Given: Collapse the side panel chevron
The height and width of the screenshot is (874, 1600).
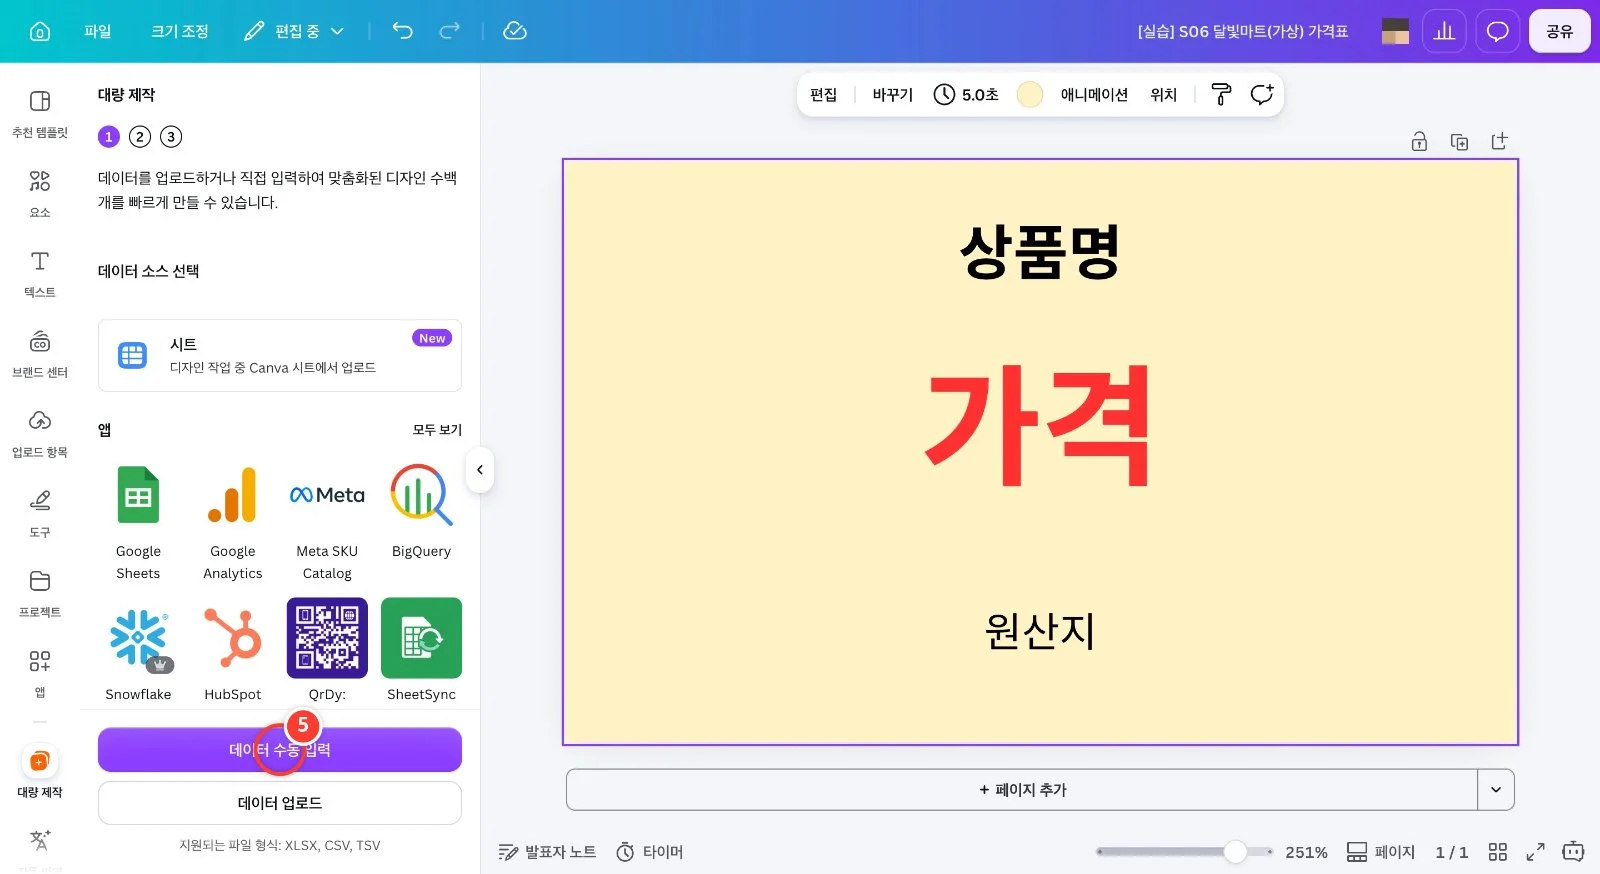Looking at the screenshot, I should tap(480, 470).
